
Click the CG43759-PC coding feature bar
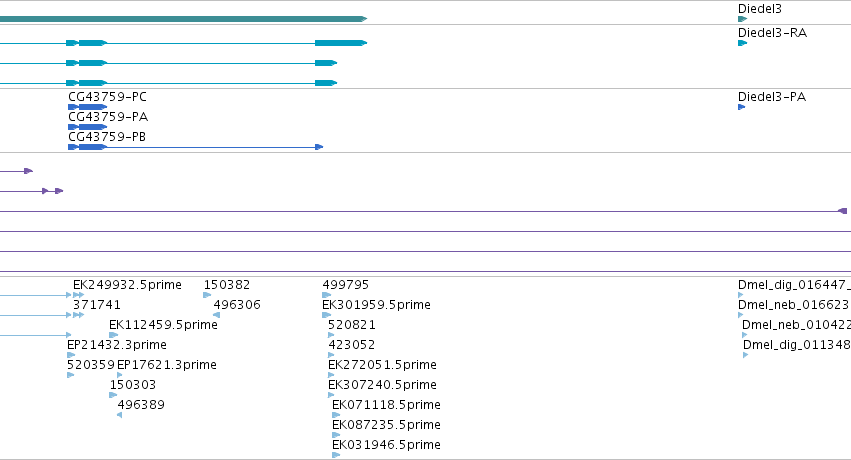pyautogui.click(x=87, y=107)
